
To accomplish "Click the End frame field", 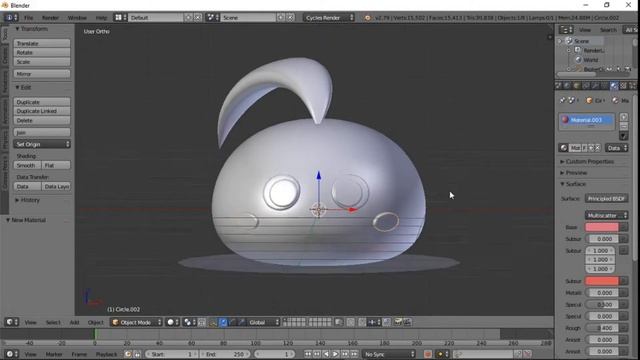I will tap(225, 354).
